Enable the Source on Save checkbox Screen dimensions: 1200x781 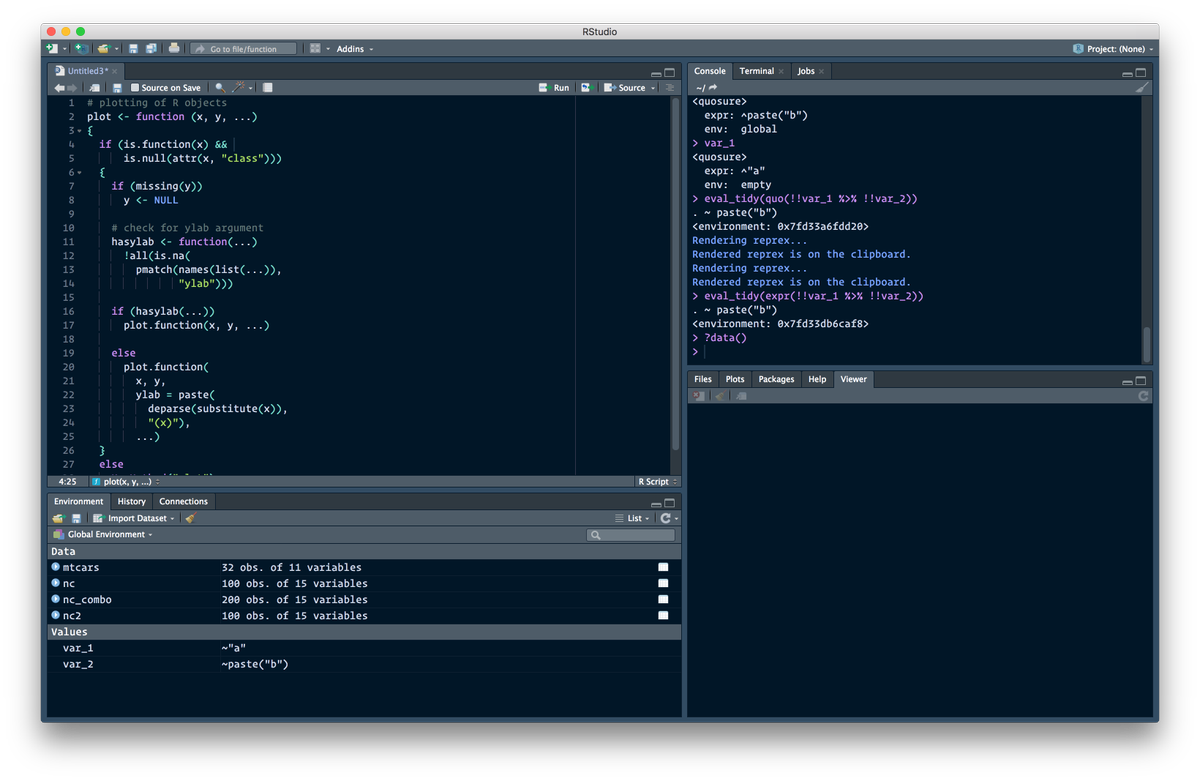[x=136, y=87]
